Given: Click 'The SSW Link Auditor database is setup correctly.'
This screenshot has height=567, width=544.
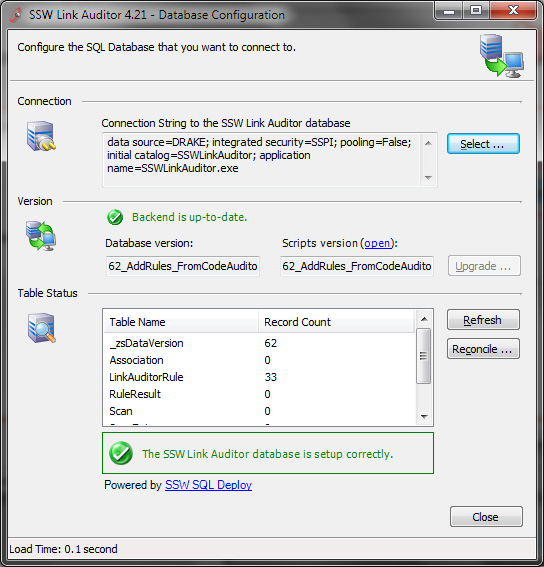Looking at the screenshot, I should [268, 453].
